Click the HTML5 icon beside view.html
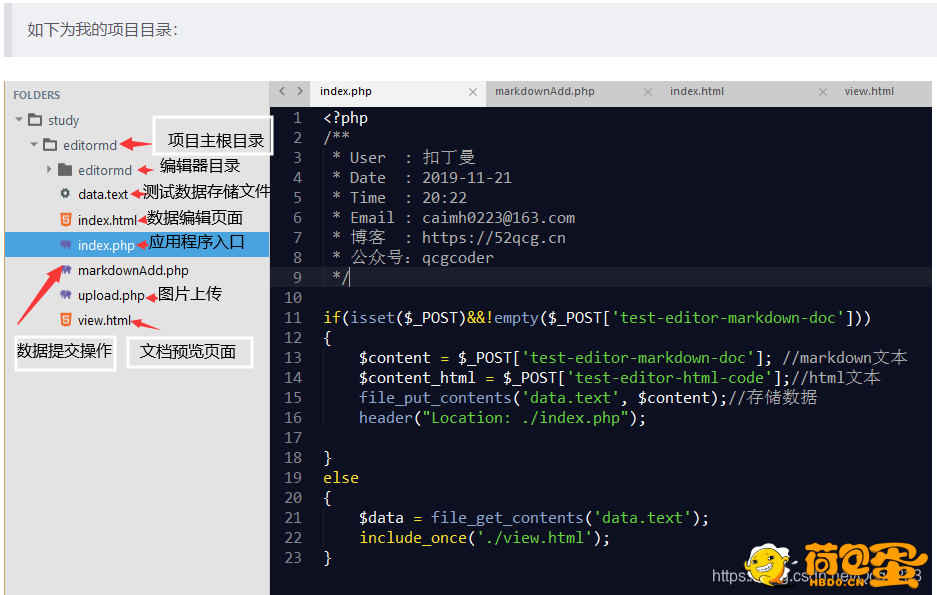Image resolution: width=937 pixels, height=595 pixels. pos(66,320)
